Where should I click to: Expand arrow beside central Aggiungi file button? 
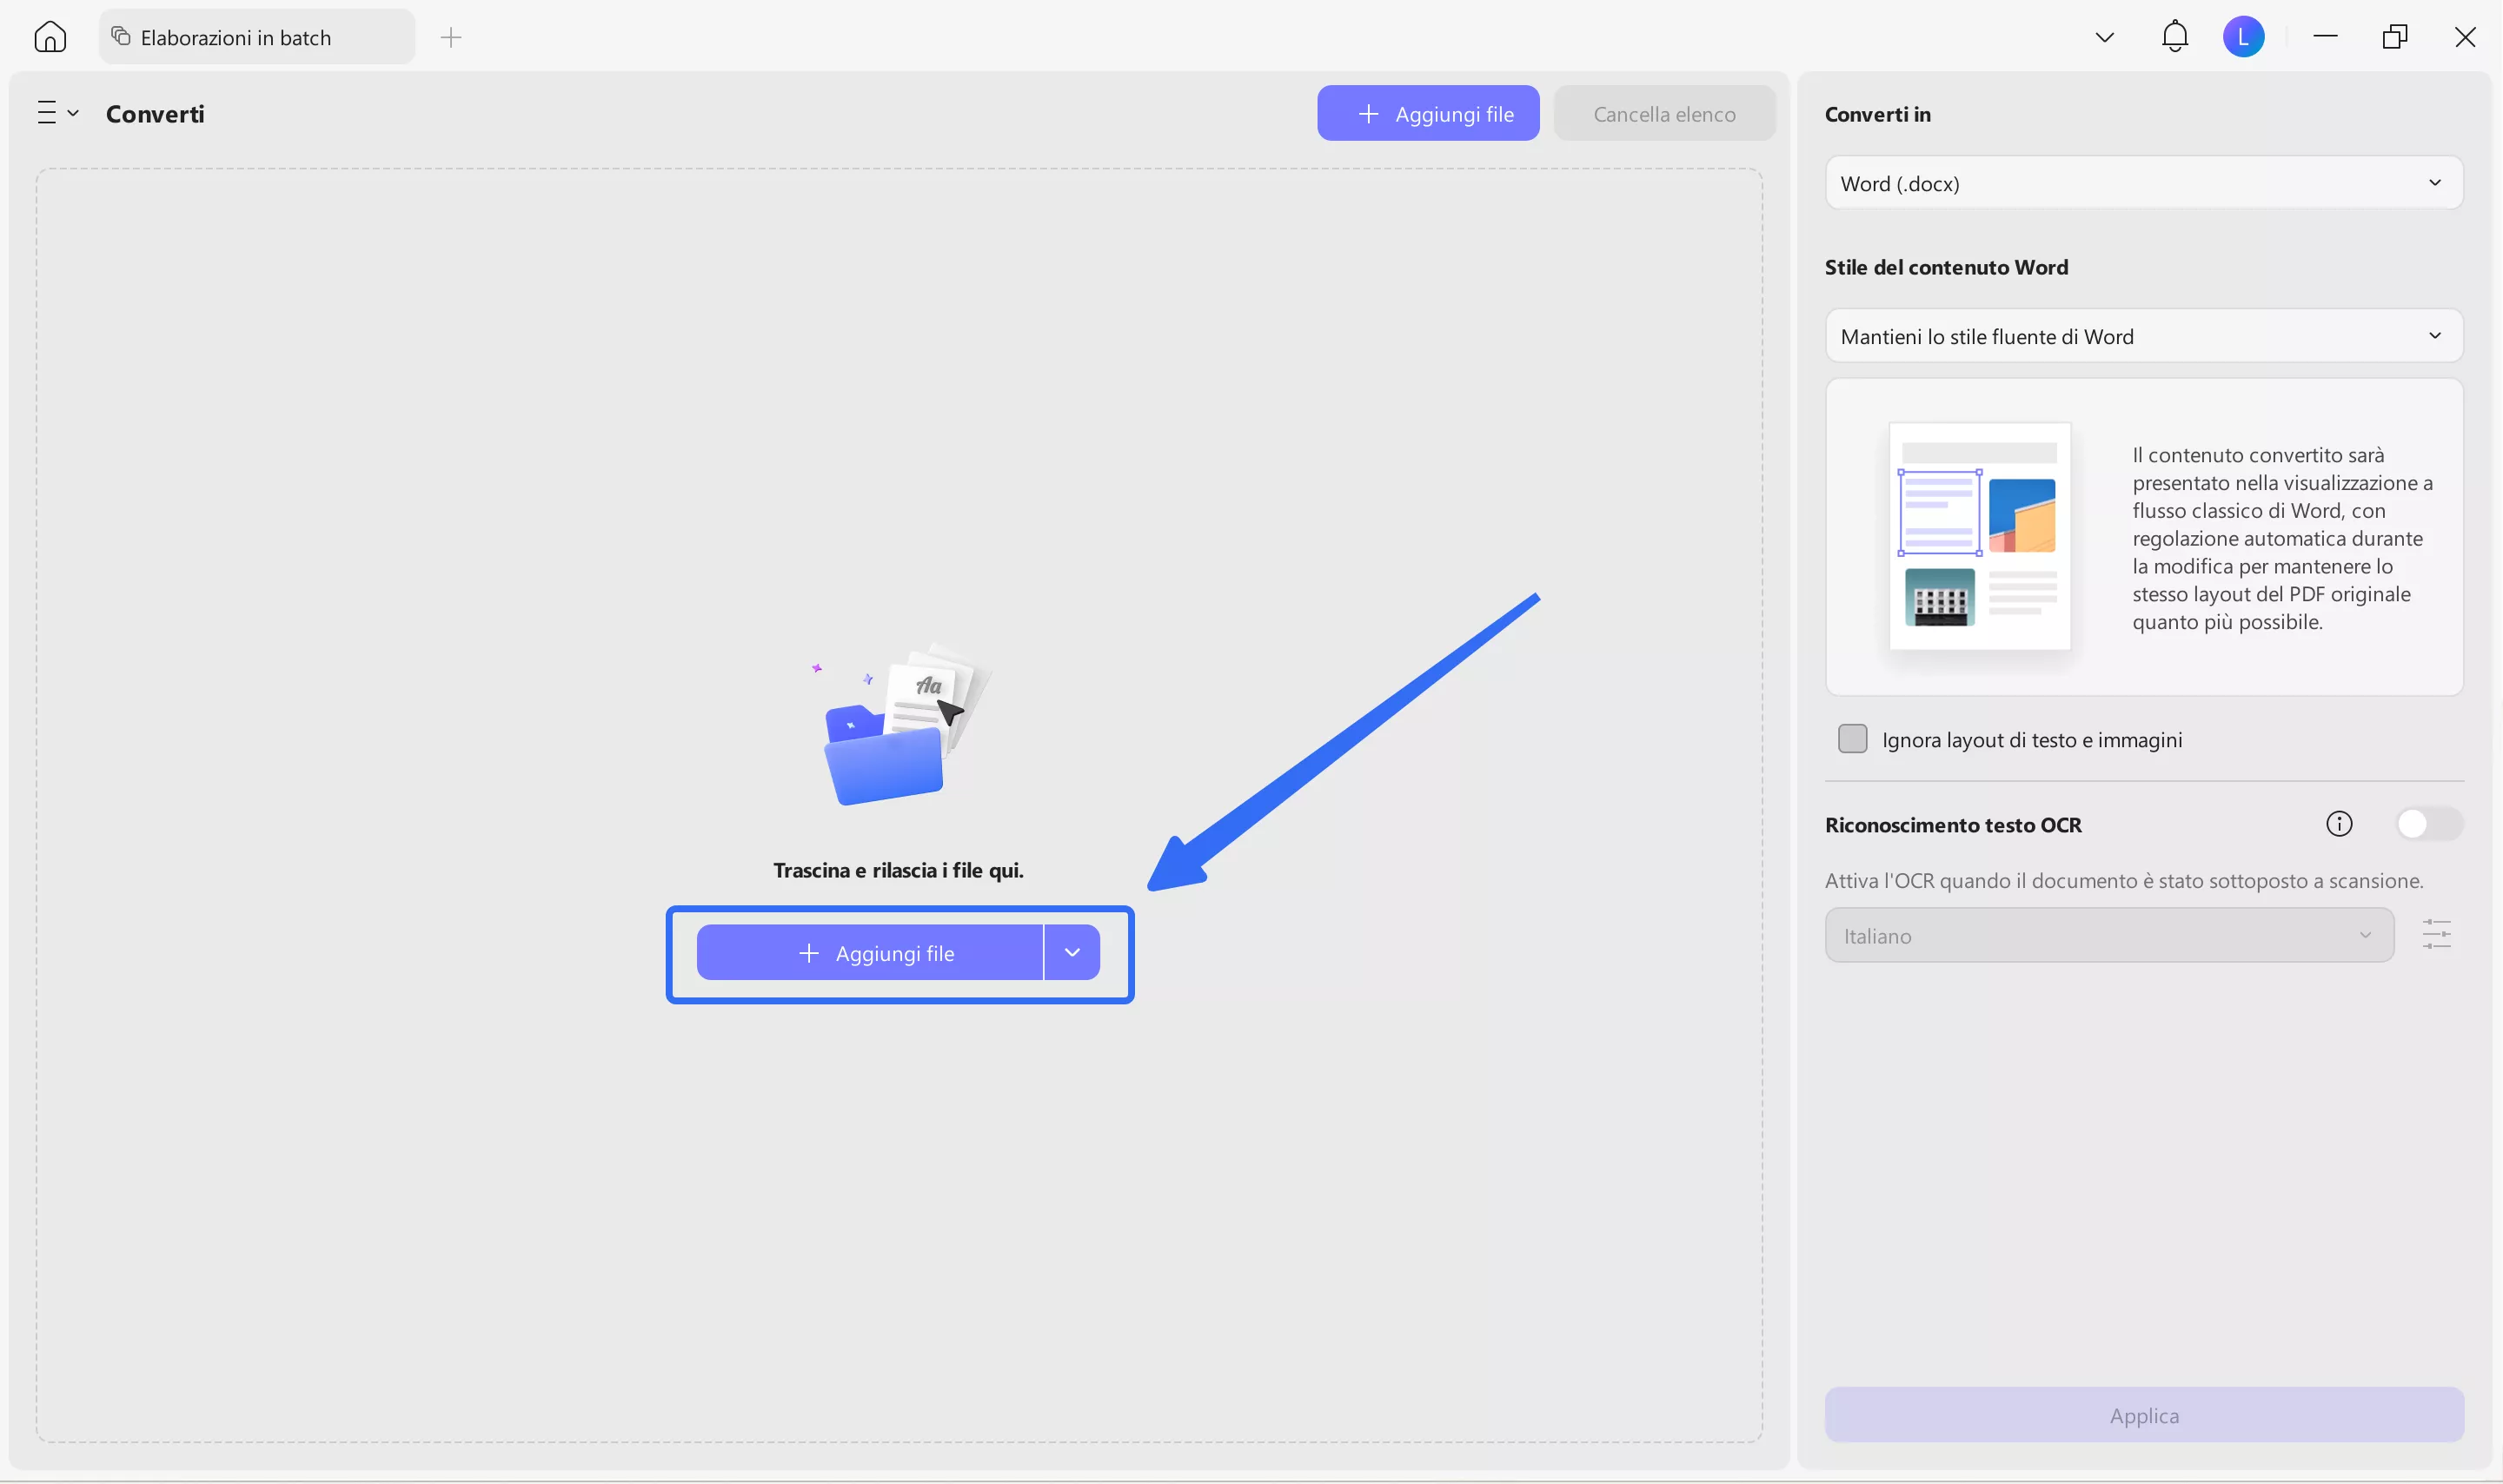1072,953
